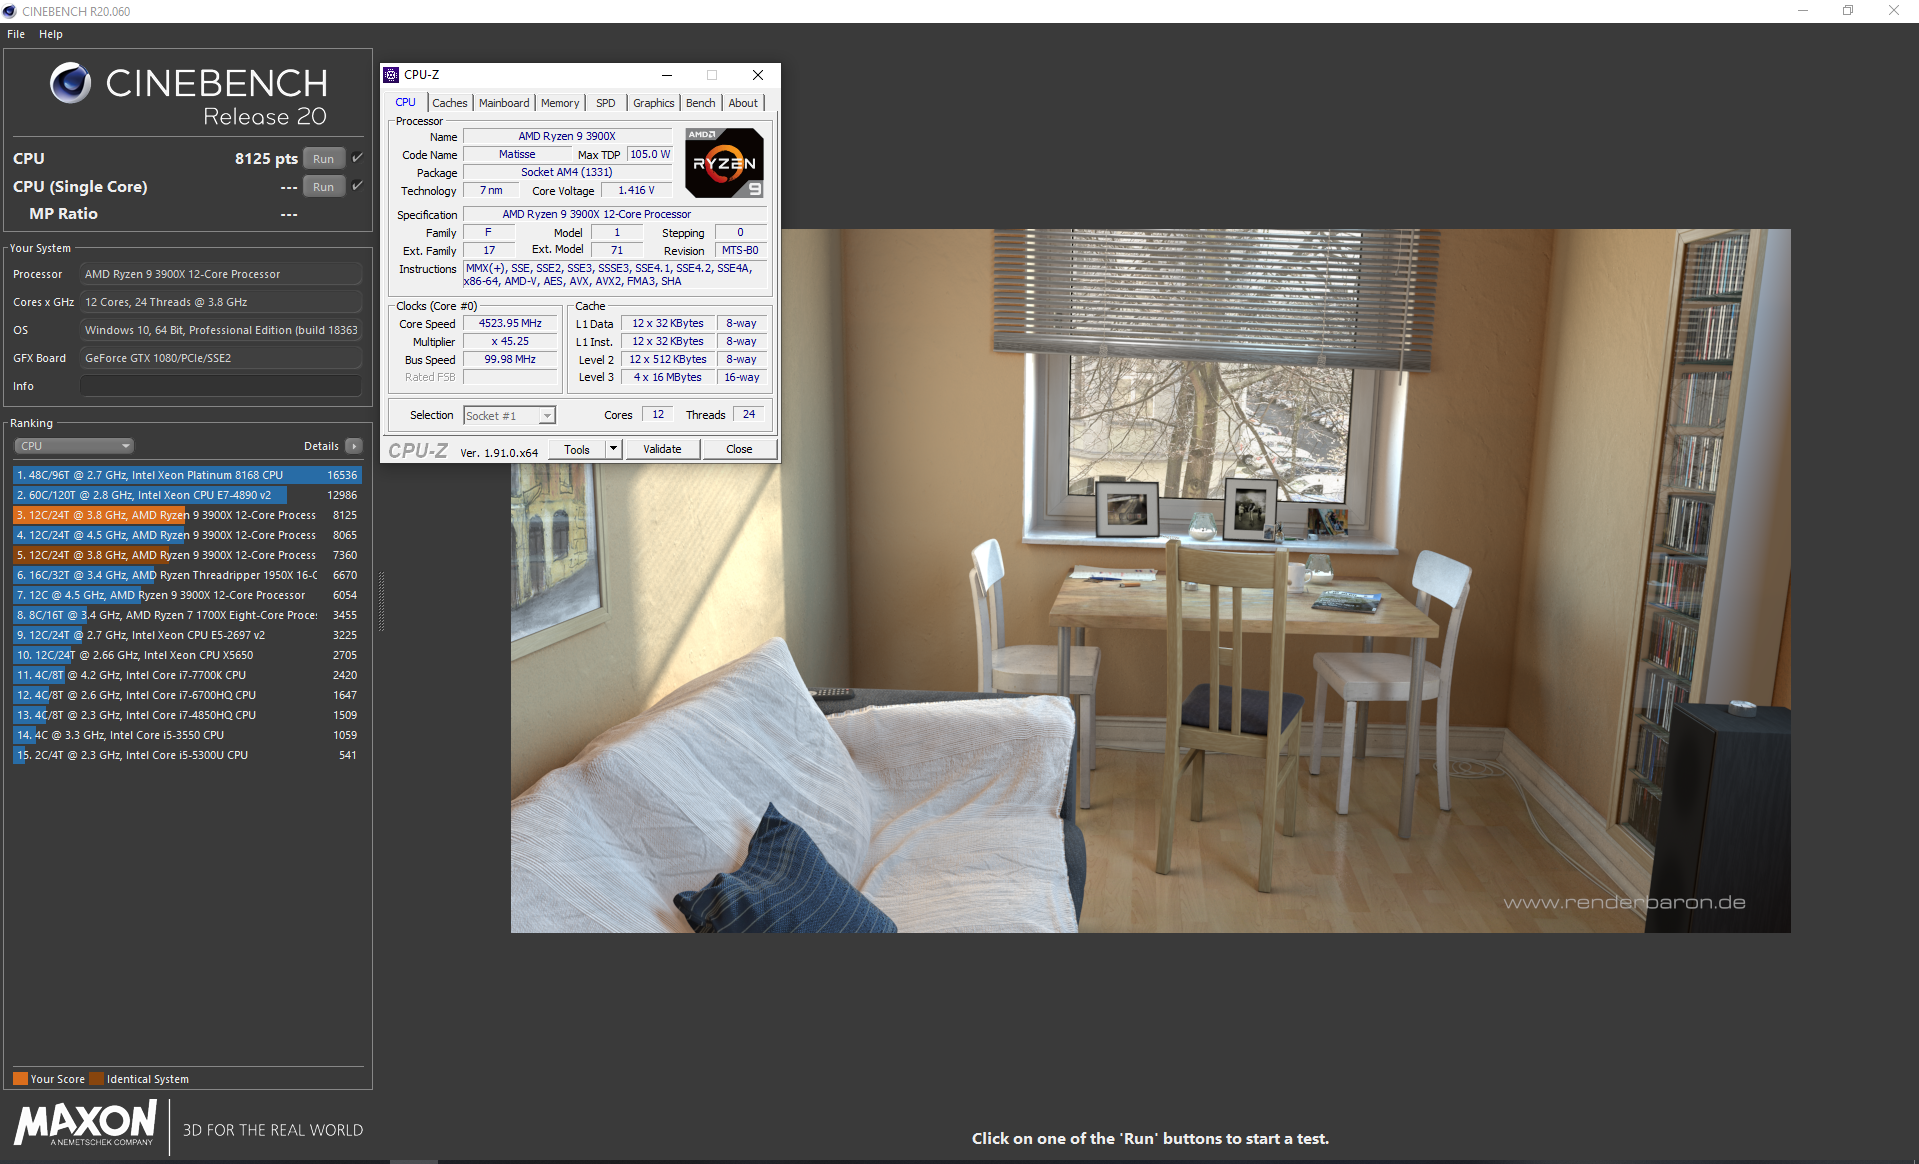Click the Validate button in CPU-Z
The width and height of the screenshot is (1919, 1164).
pyautogui.click(x=662, y=449)
